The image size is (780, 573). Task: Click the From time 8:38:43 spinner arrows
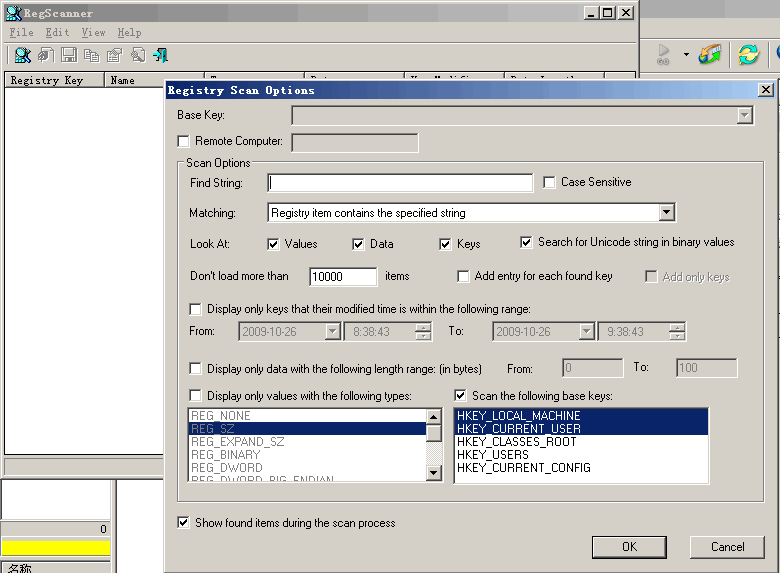pos(423,331)
